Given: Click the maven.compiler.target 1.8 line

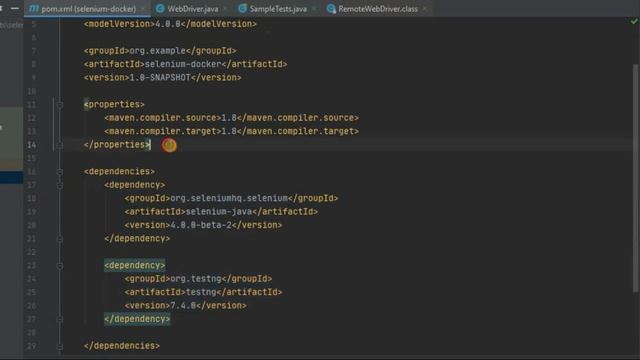Looking at the screenshot, I should [231, 131].
